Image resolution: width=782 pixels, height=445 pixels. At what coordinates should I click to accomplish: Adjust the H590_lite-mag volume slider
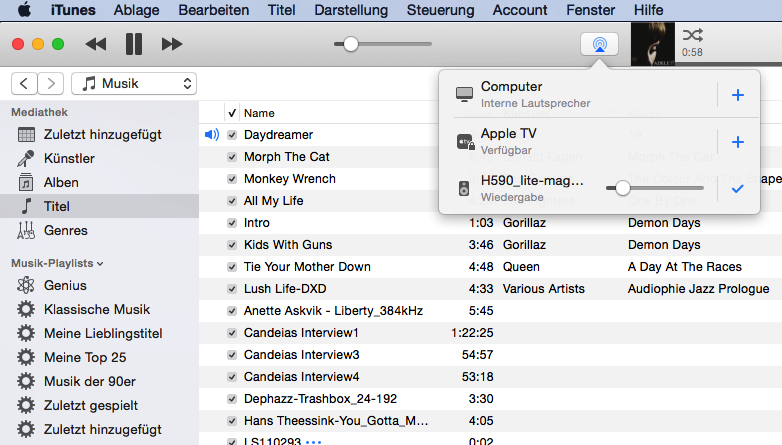point(654,188)
